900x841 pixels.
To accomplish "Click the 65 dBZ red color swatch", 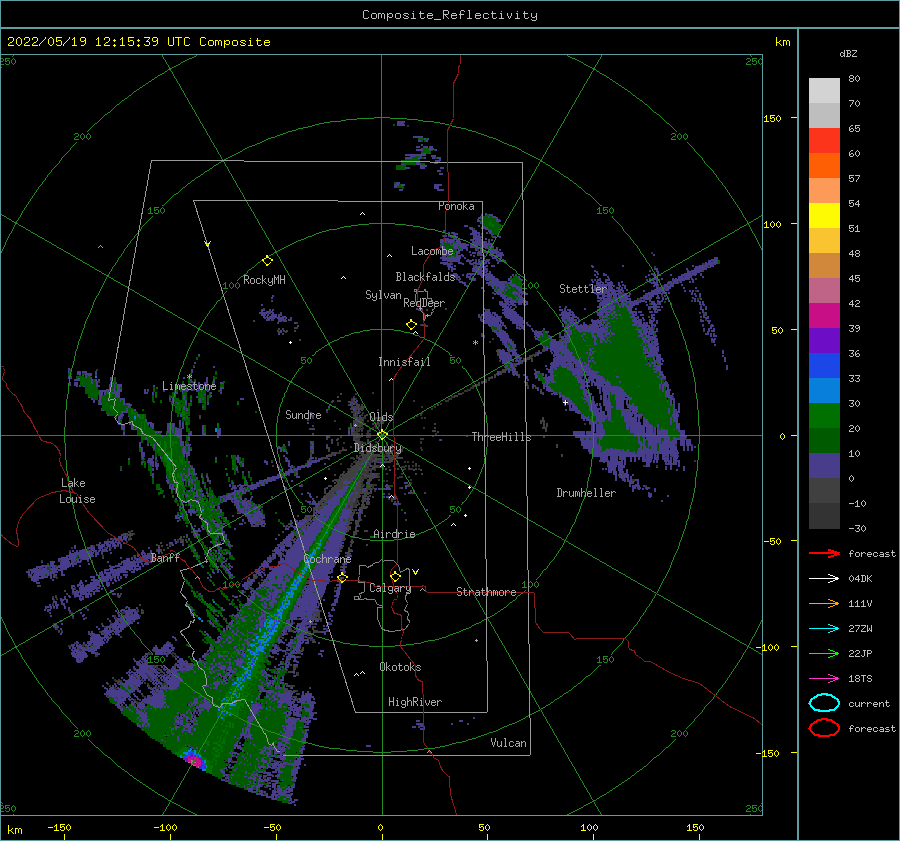I will (824, 141).
